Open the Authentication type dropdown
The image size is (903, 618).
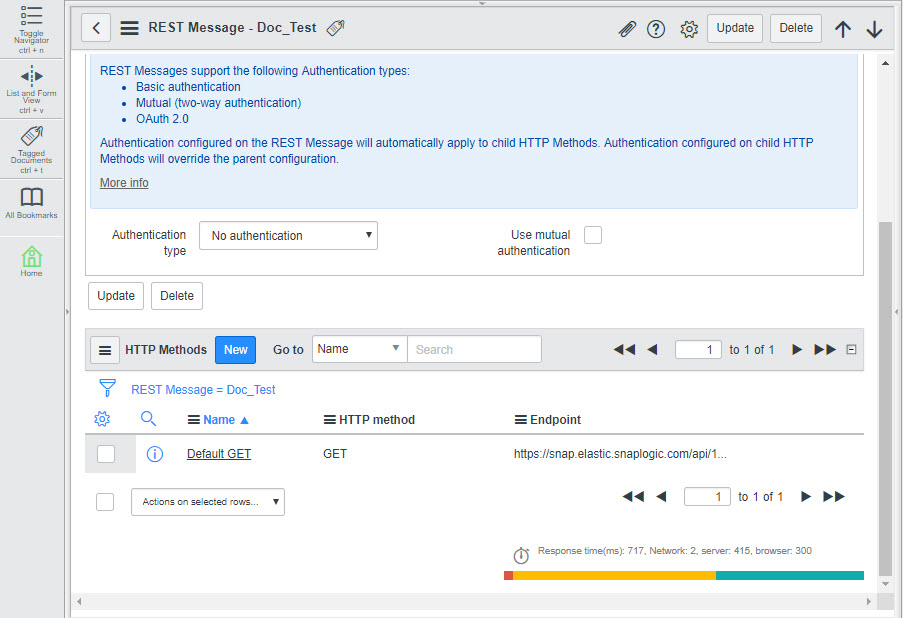[288, 236]
